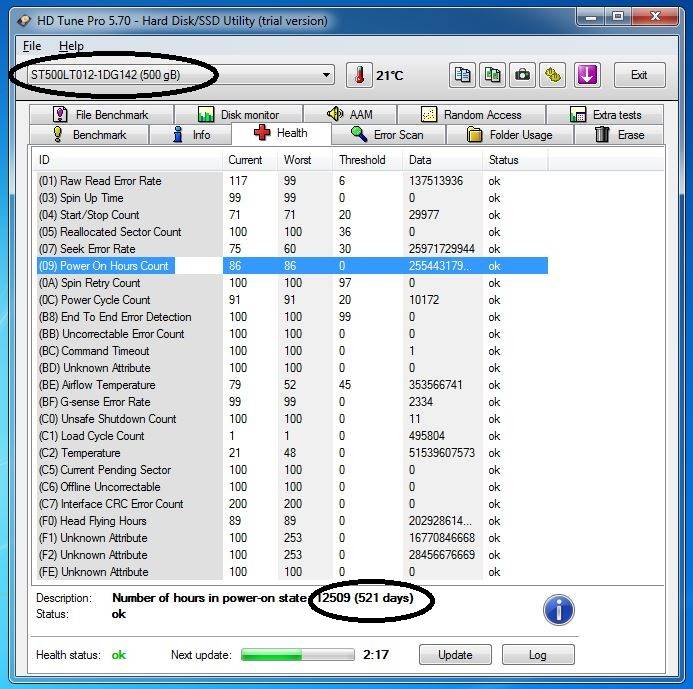This screenshot has width=693, height=689.
Task: Click the thermometer temperature icon
Action: click(x=359, y=75)
